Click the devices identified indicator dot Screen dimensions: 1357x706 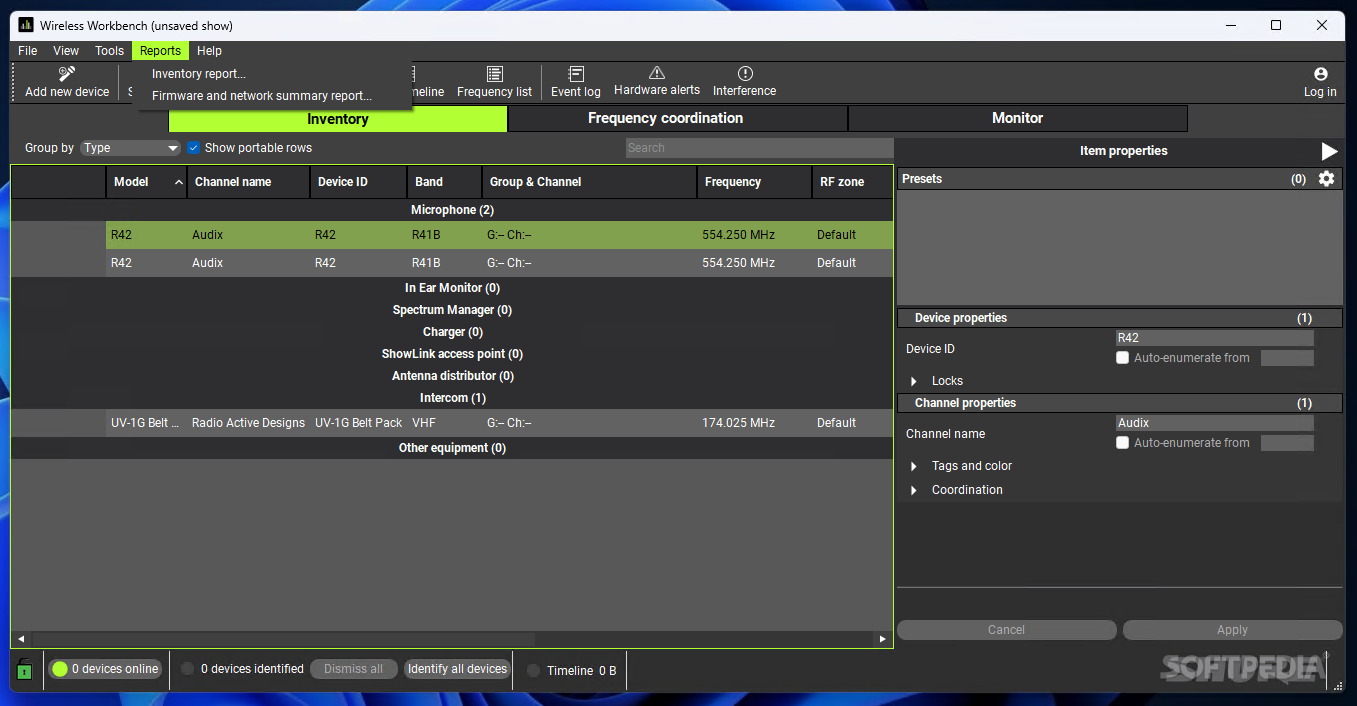click(187, 669)
